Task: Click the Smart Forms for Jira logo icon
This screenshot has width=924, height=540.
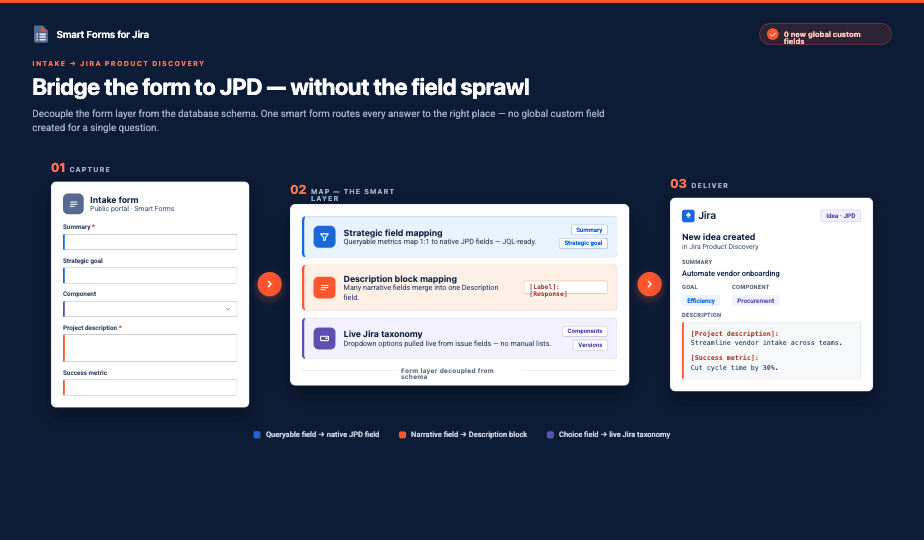Action: (x=41, y=34)
